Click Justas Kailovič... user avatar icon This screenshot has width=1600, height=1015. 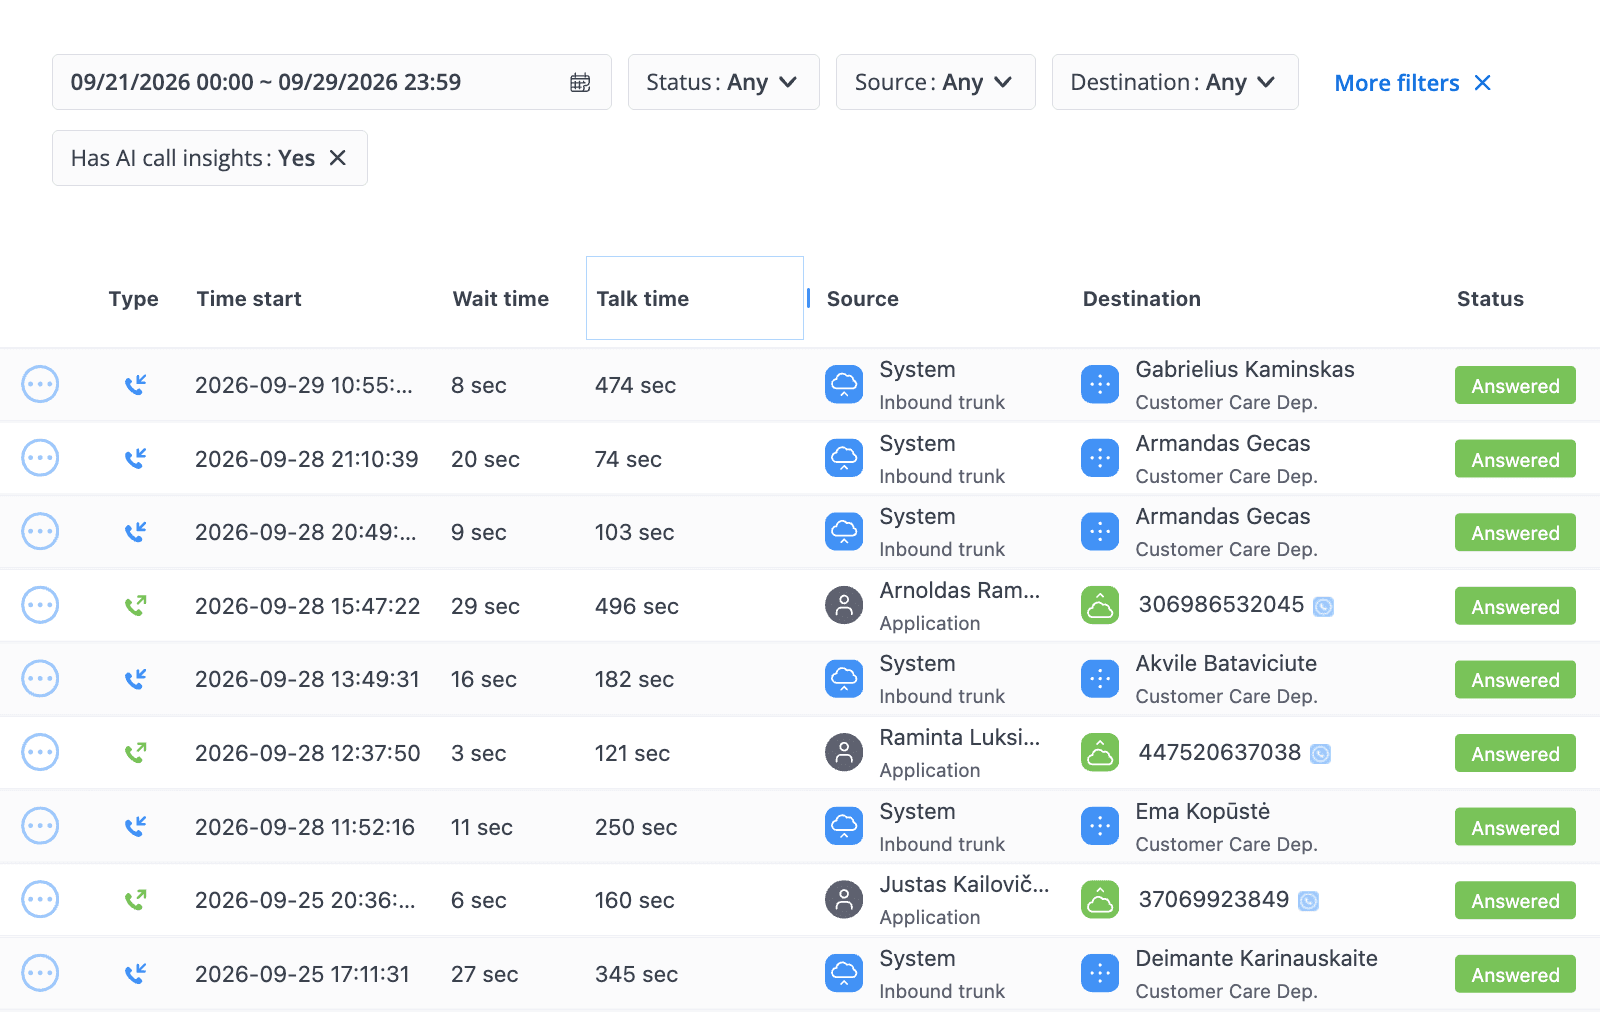(844, 899)
